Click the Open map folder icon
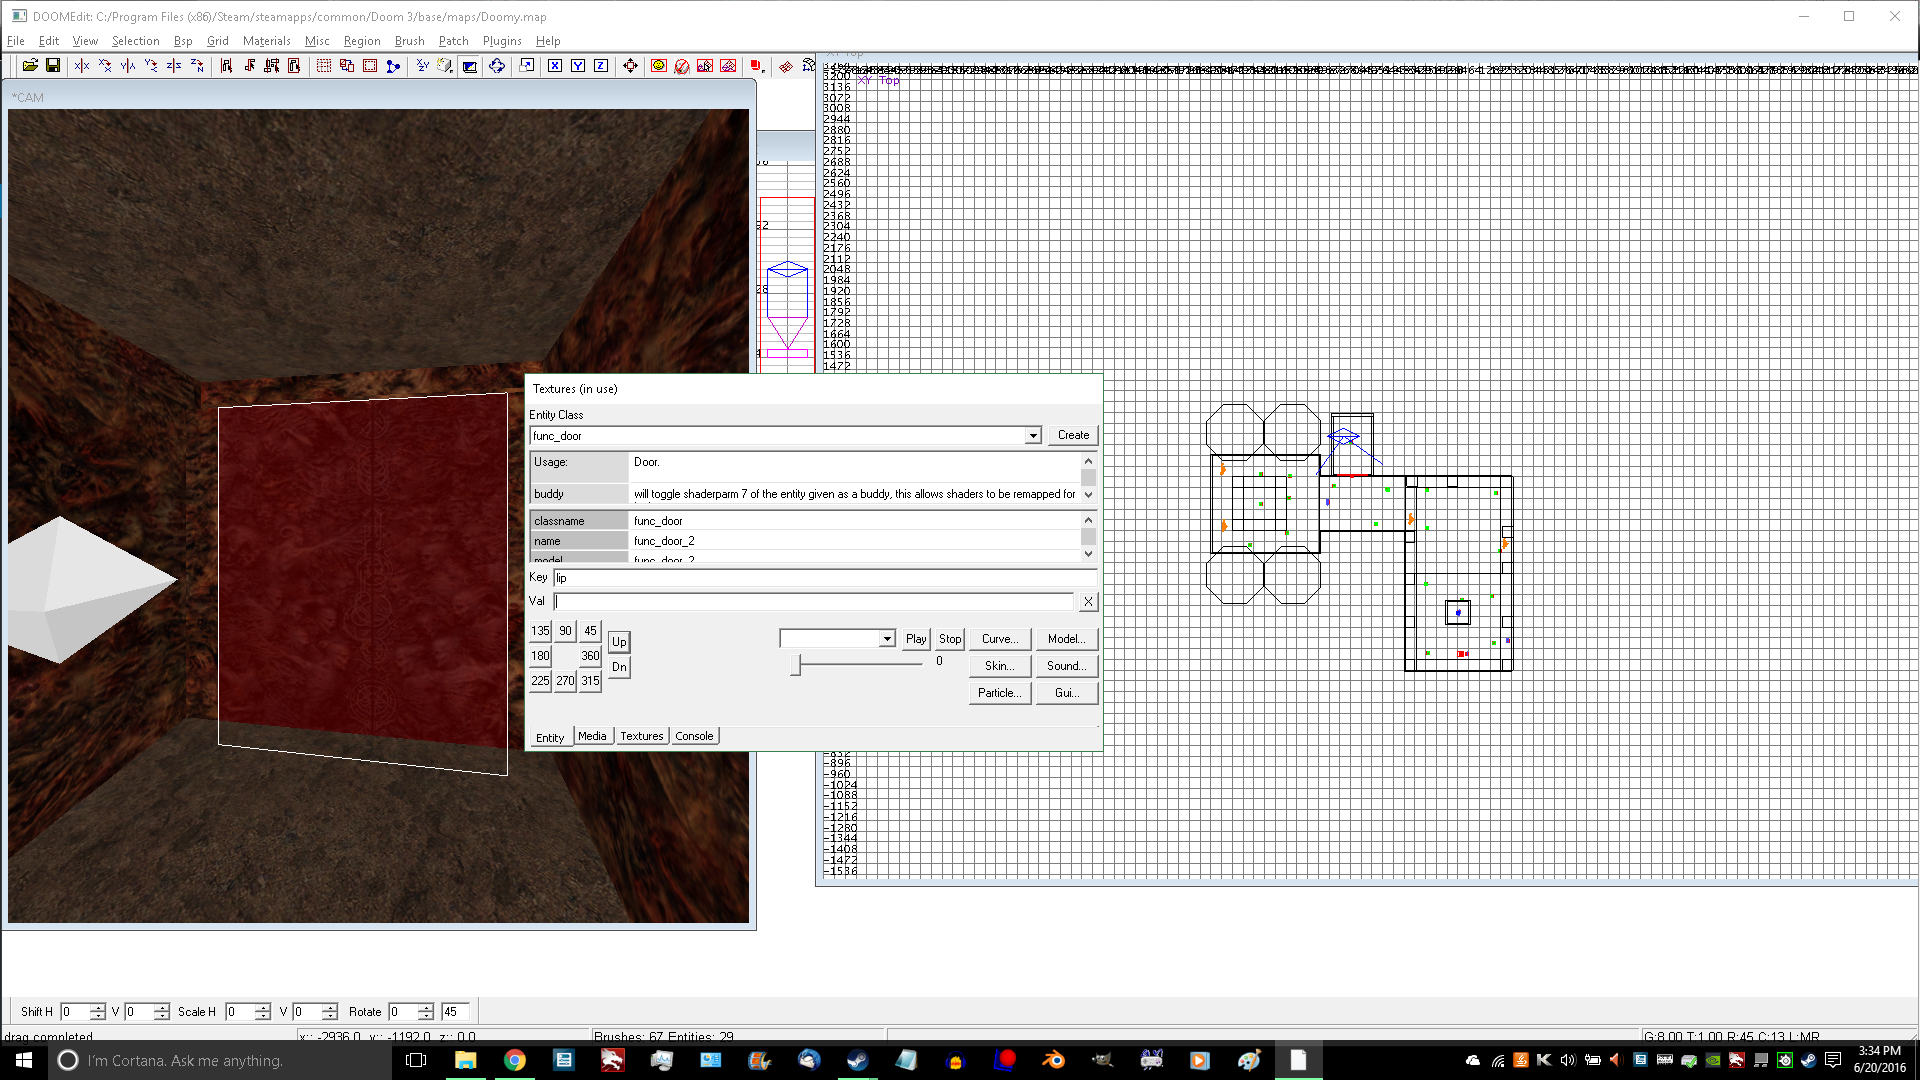Viewport: 1920px width, 1080px height. [30, 66]
